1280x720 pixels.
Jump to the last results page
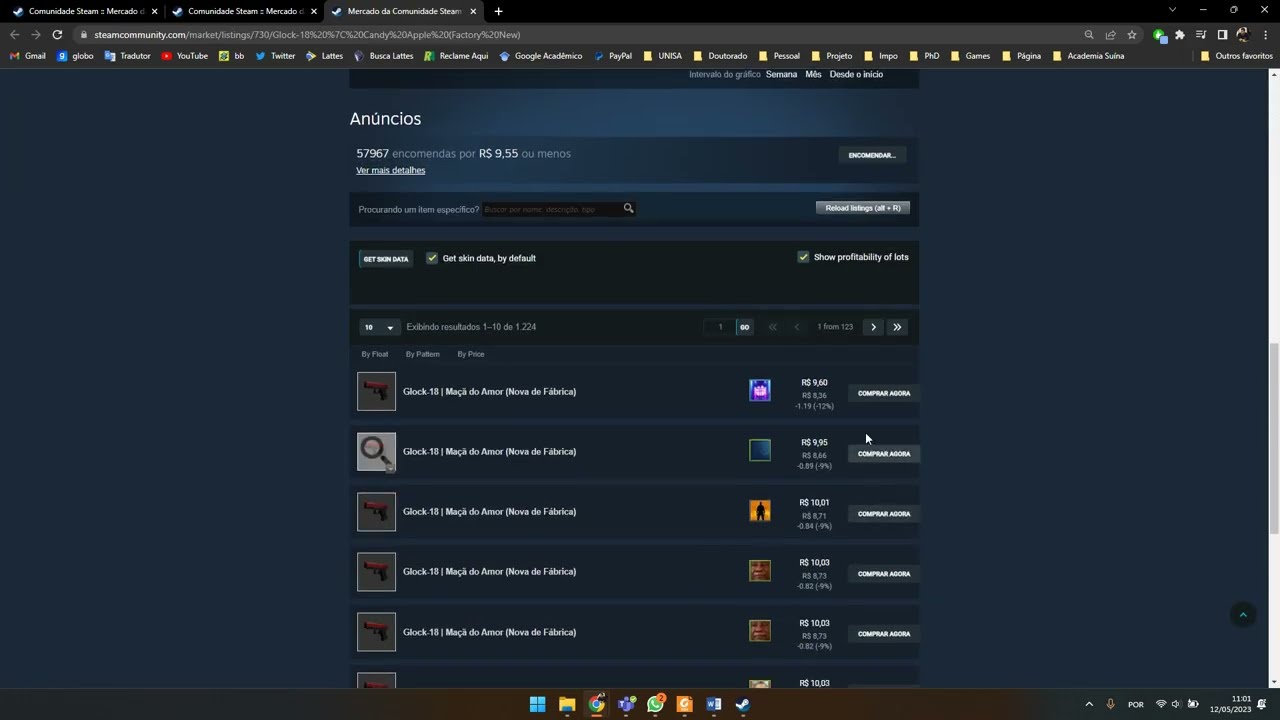897,327
